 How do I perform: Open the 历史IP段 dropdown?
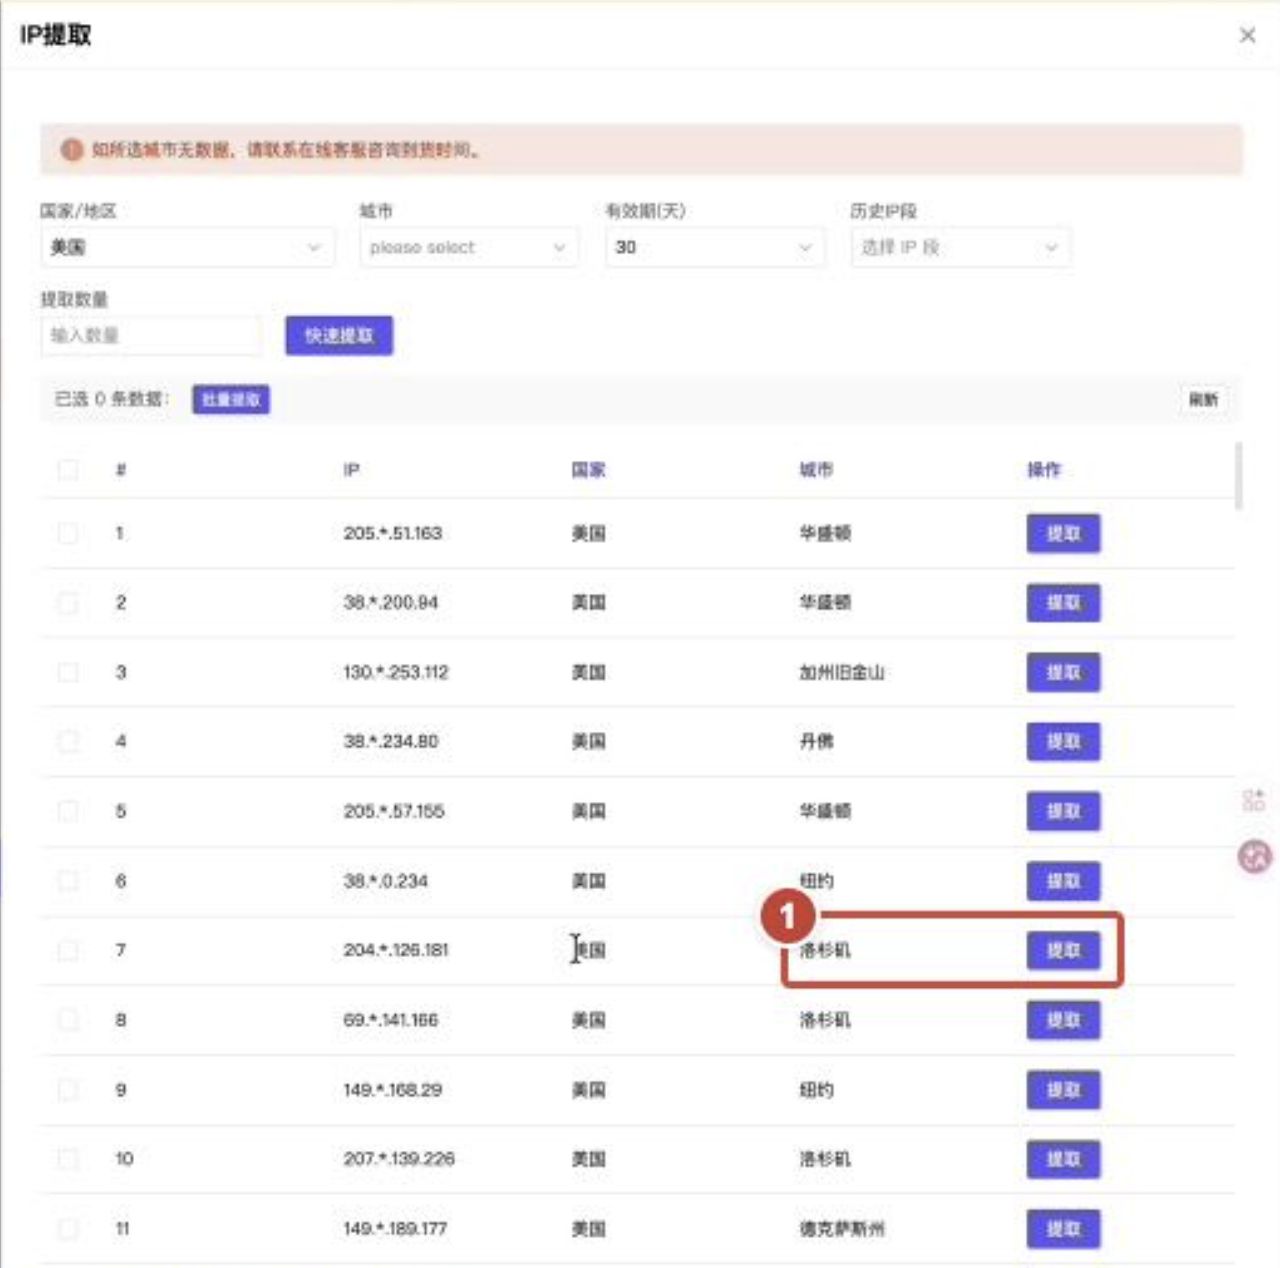pos(960,247)
